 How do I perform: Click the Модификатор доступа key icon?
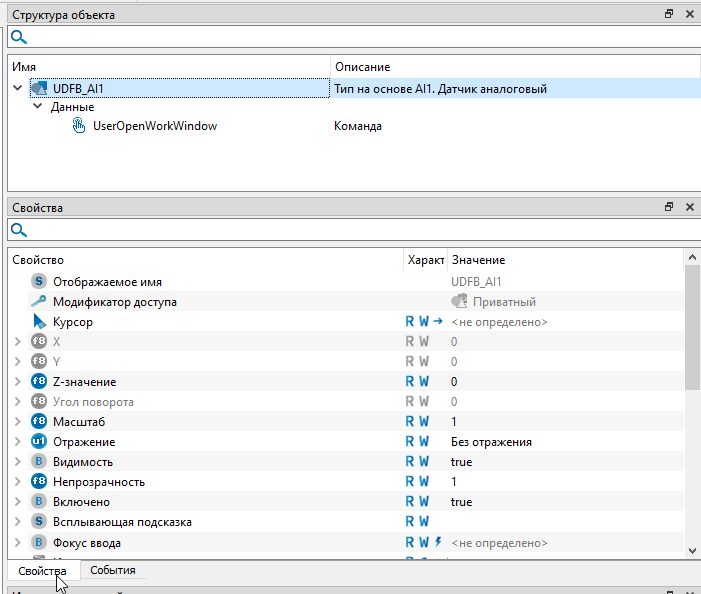point(39,302)
